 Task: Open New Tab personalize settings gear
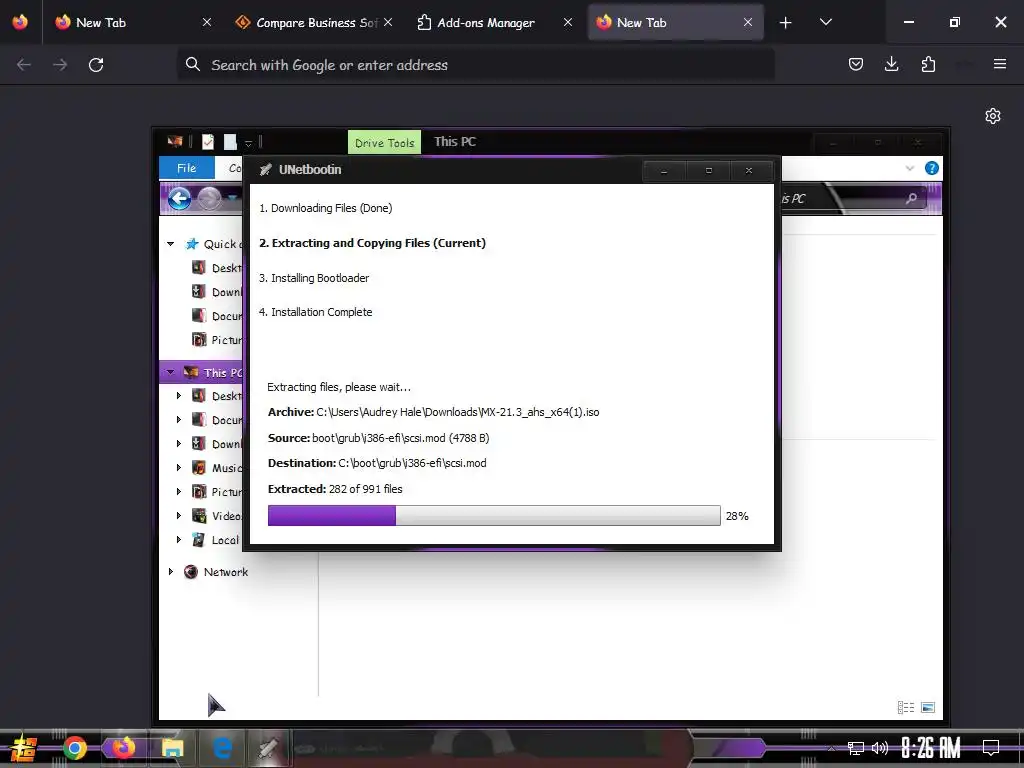click(x=993, y=116)
